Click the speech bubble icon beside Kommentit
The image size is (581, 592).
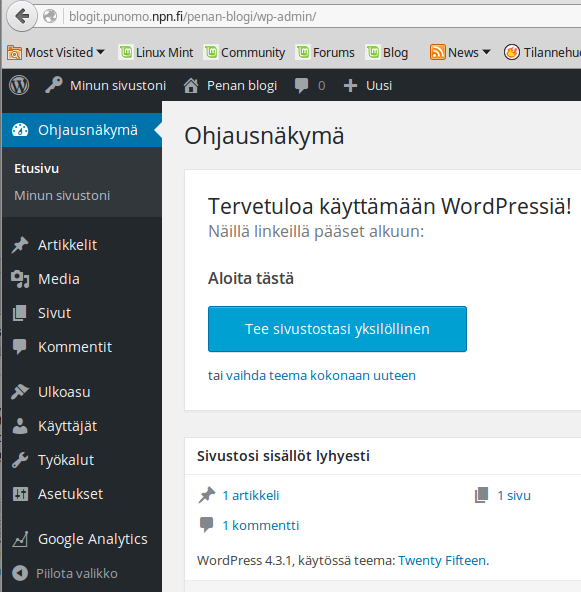coord(20,347)
